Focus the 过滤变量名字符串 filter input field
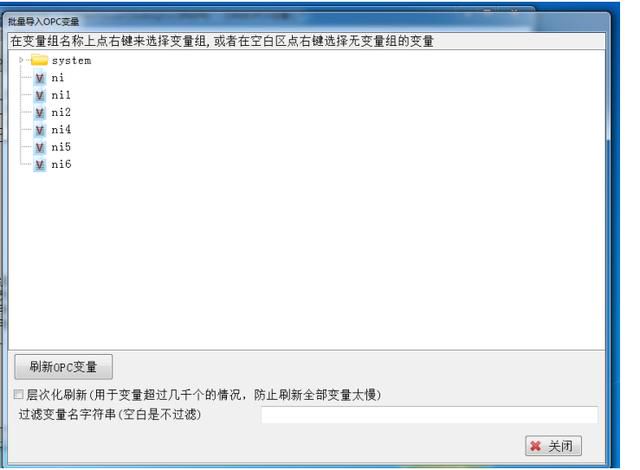This screenshot has height=470, width=640. click(x=429, y=415)
